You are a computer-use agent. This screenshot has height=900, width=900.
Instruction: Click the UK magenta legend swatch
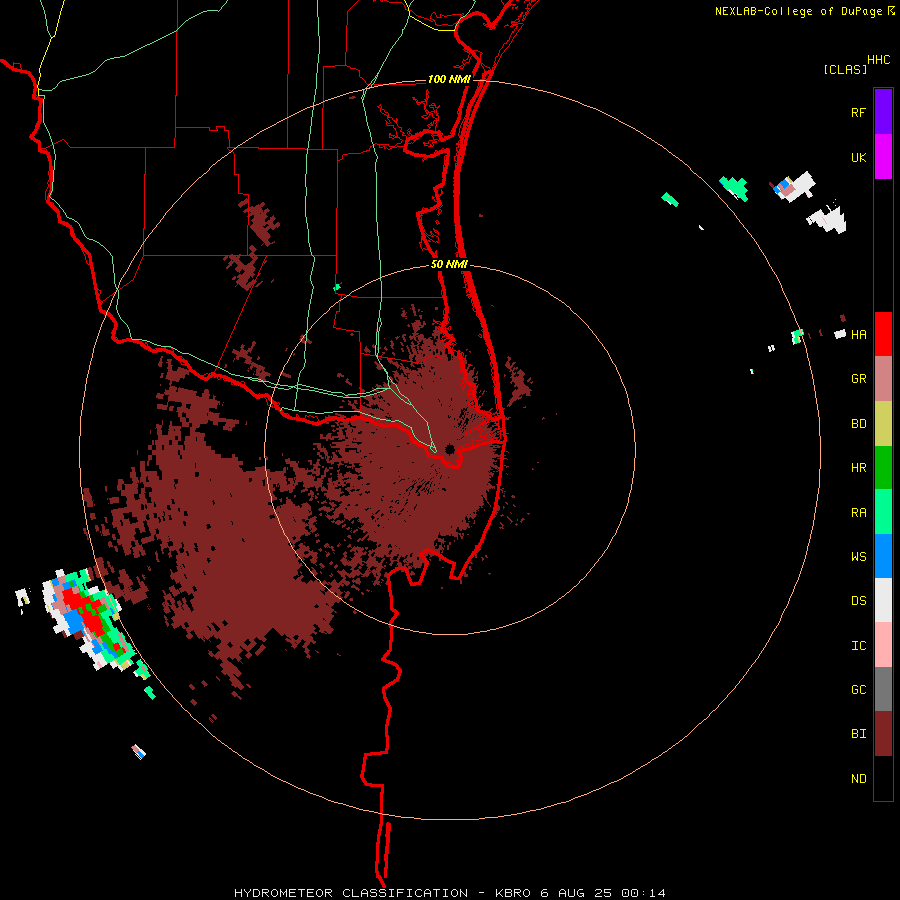(x=883, y=156)
